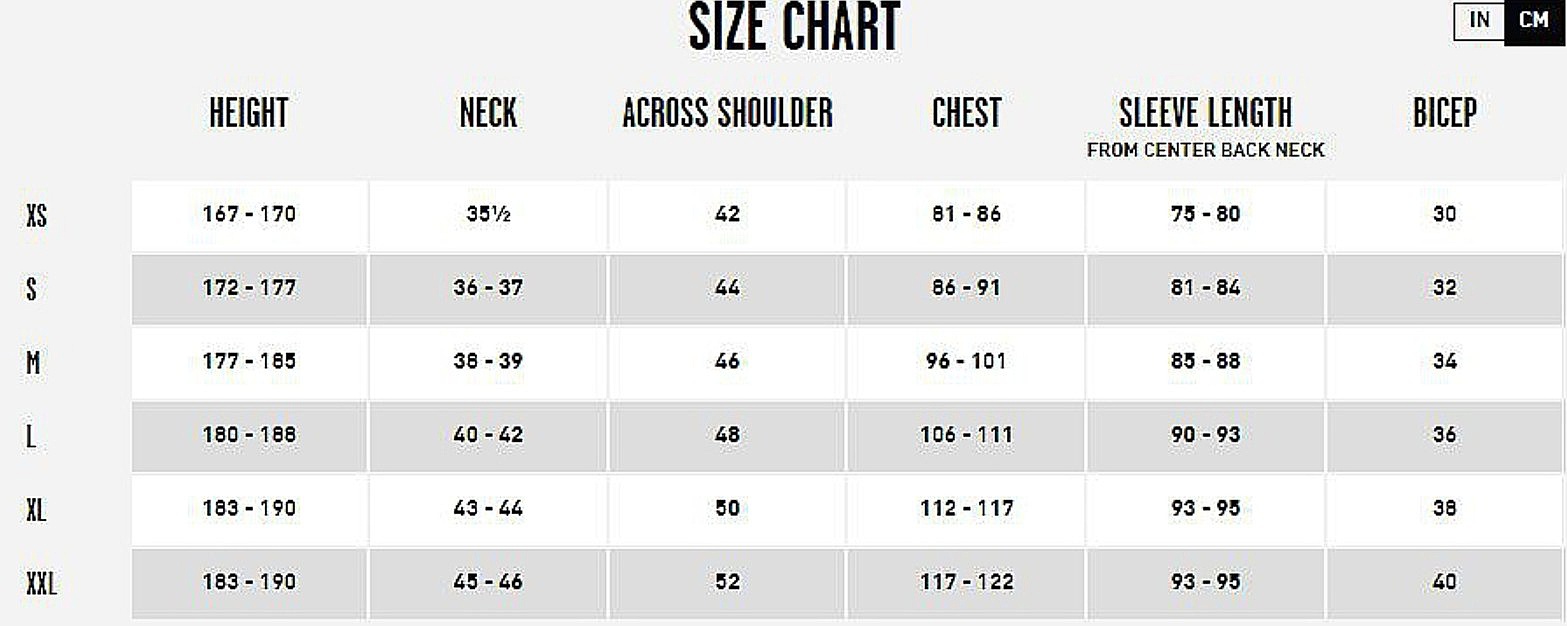Image resolution: width=1567 pixels, height=626 pixels.
Task: Select the CM unit option
Action: tap(1532, 22)
